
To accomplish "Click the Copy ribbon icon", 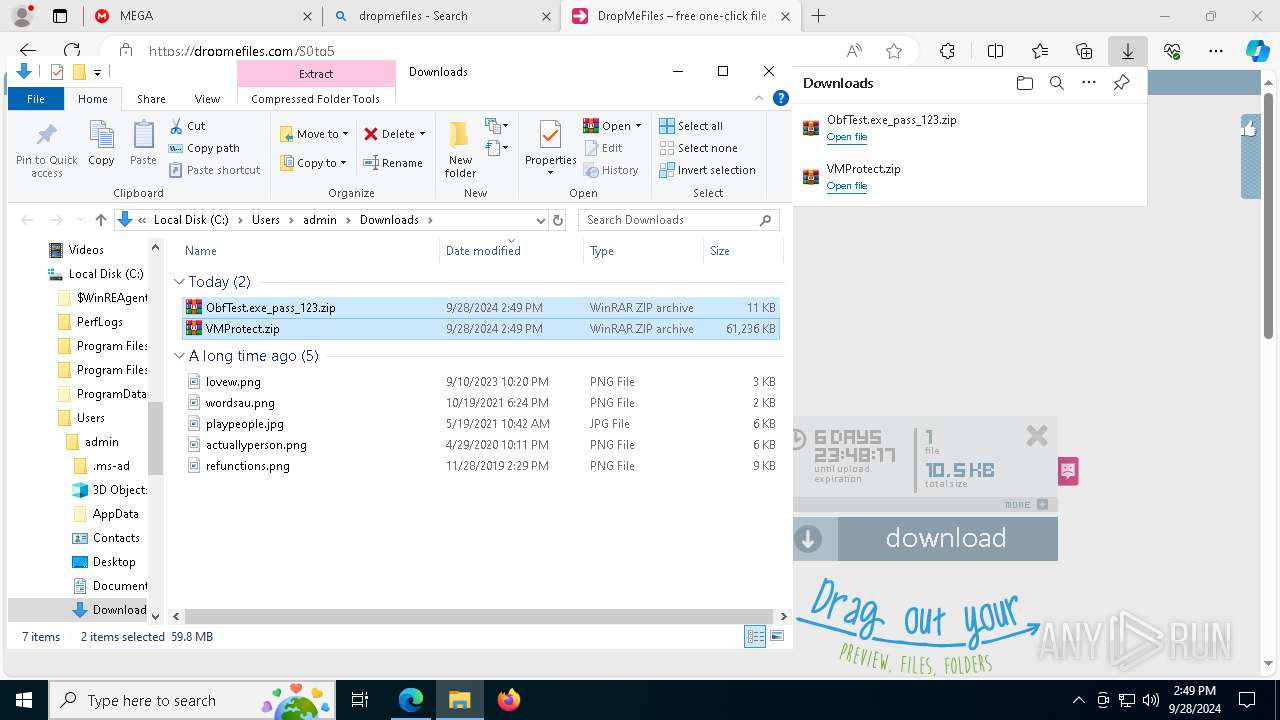I will [x=101, y=143].
